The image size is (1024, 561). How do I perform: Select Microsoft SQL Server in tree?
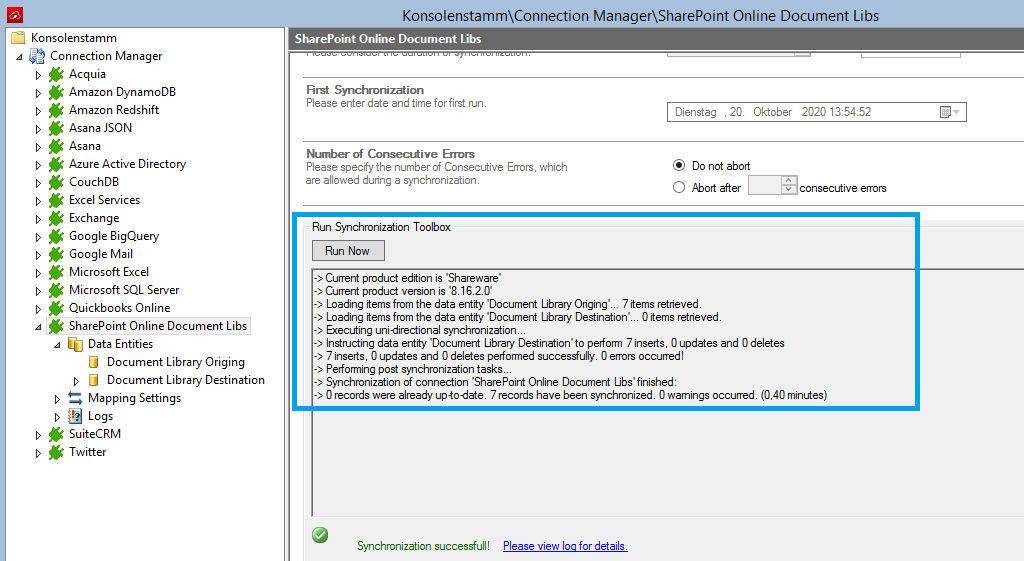tap(124, 290)
